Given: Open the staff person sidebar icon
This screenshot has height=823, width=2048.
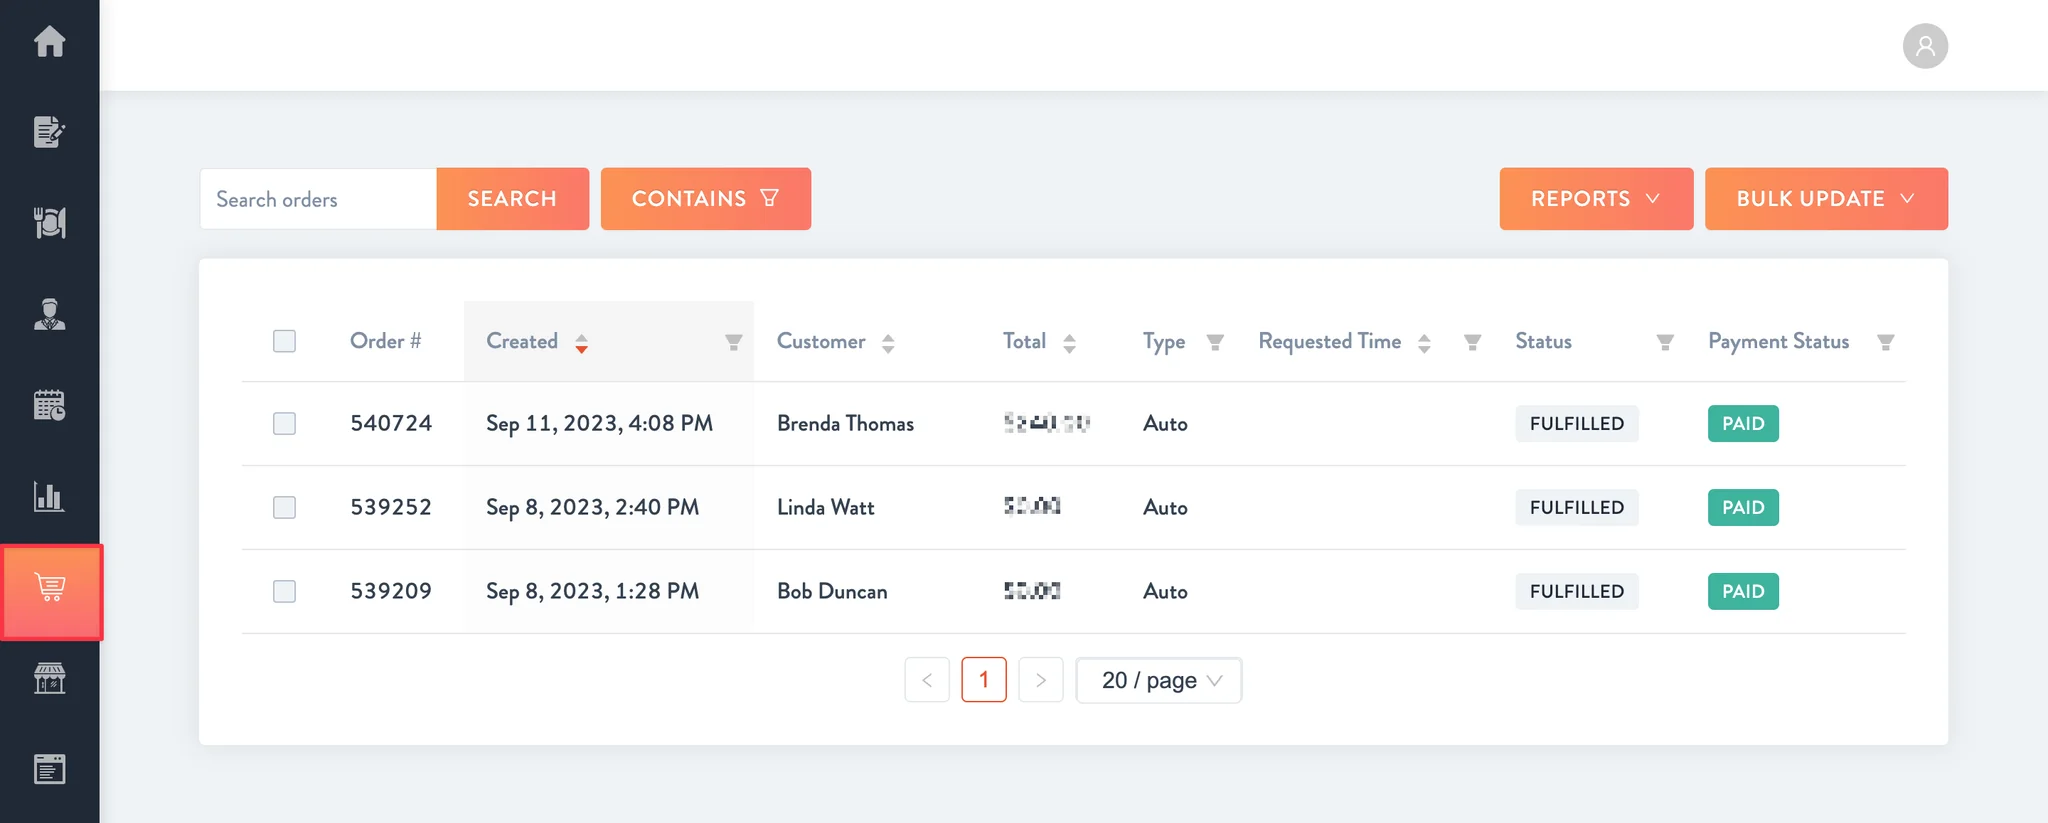Looking at the screenshot, I should coord(49,314).
